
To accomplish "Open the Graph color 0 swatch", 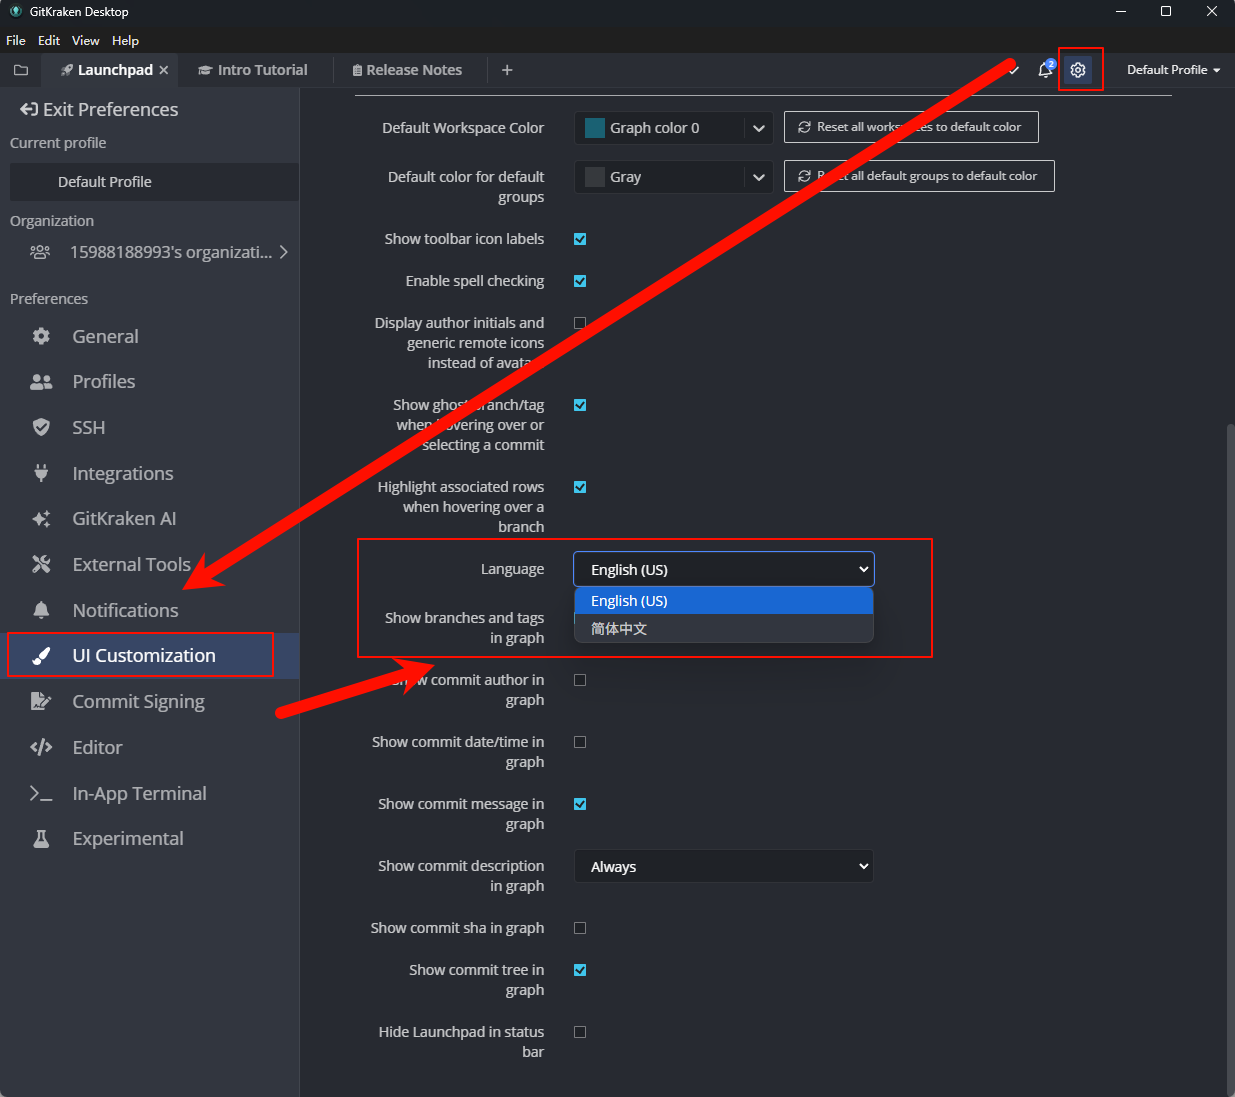I will pyautogui.click(x=672, y=127).
